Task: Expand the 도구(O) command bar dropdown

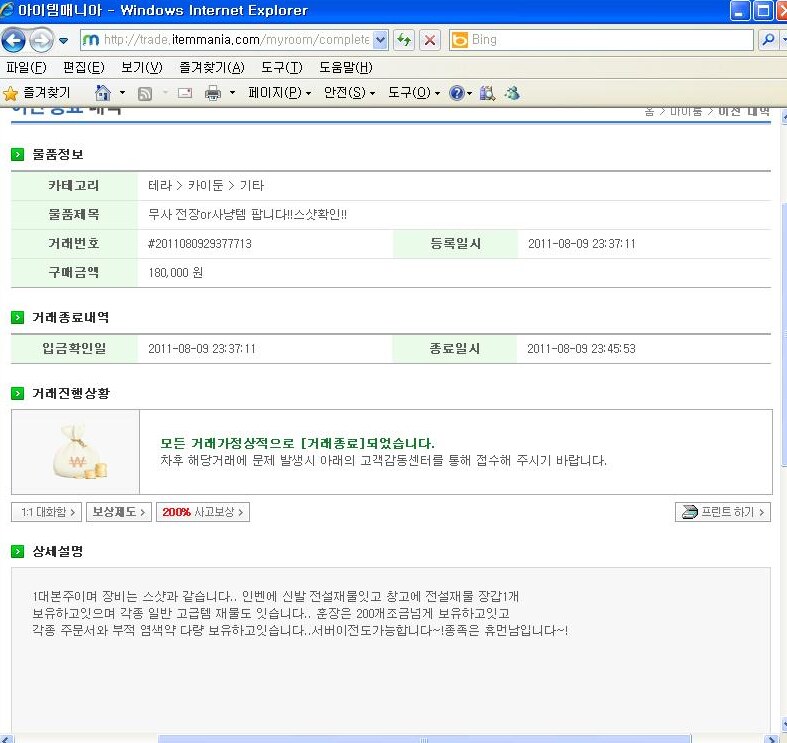Action: (x=413, y=93)
